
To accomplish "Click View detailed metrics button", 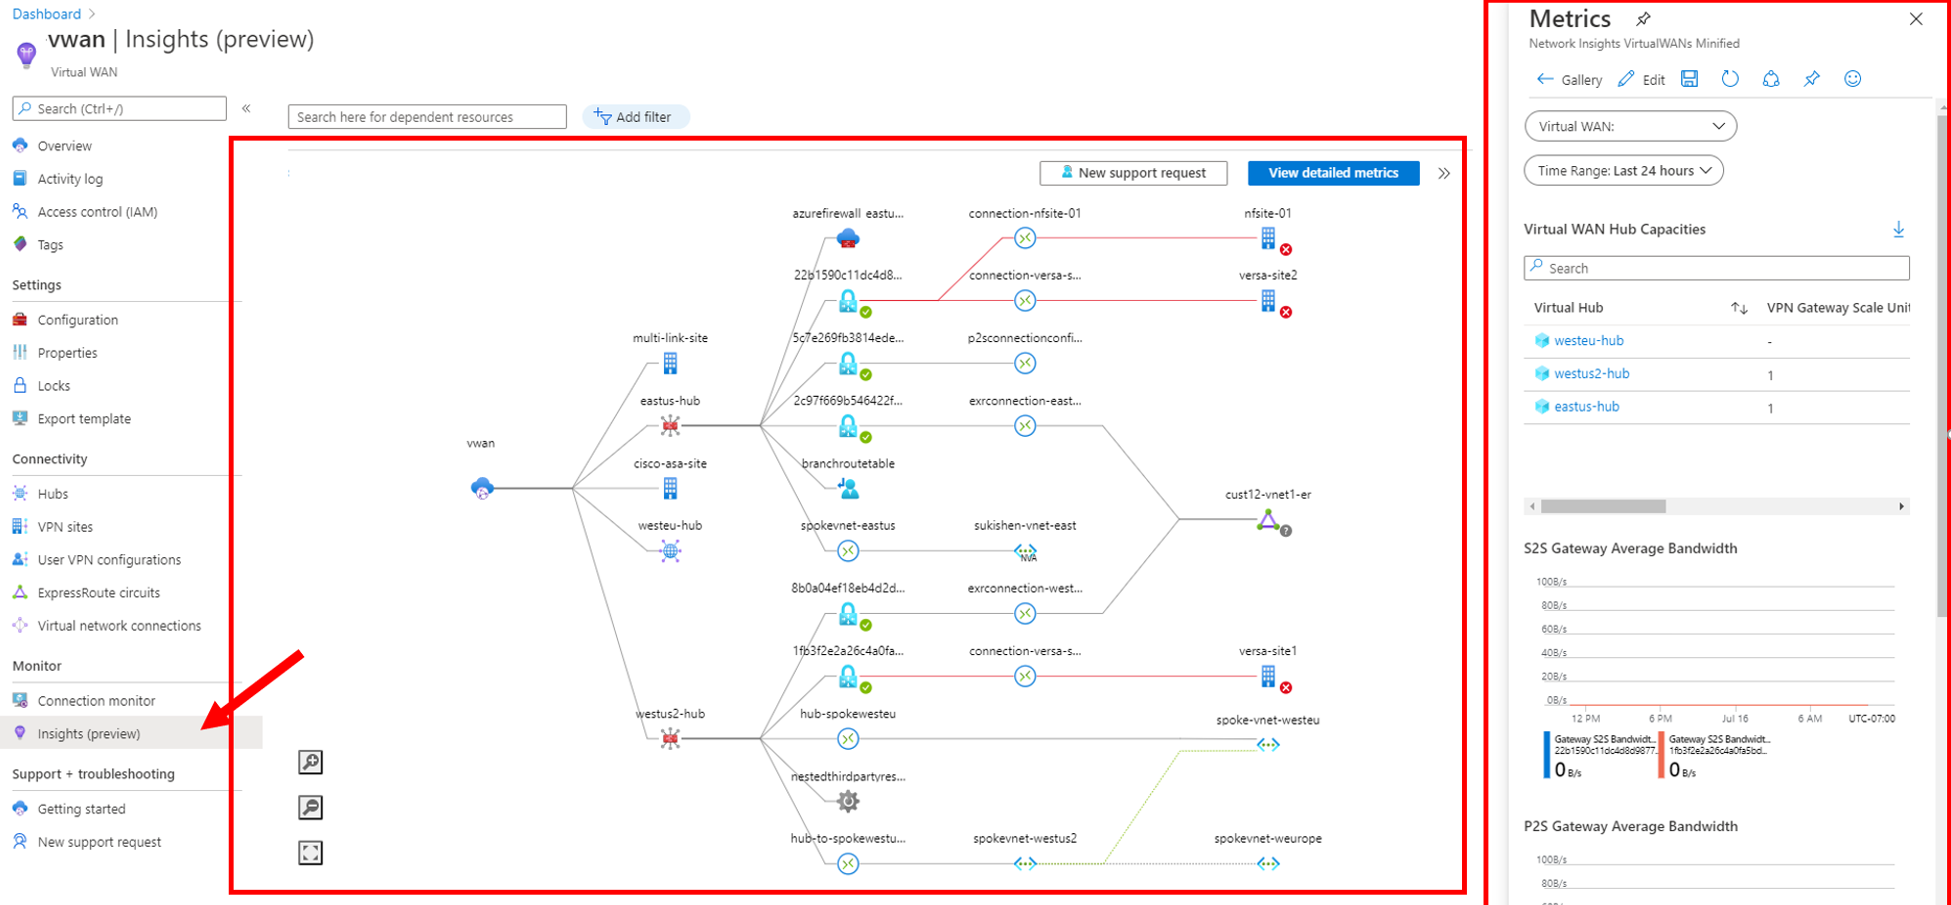I will pyautogui.click(x=1333, y=173).
